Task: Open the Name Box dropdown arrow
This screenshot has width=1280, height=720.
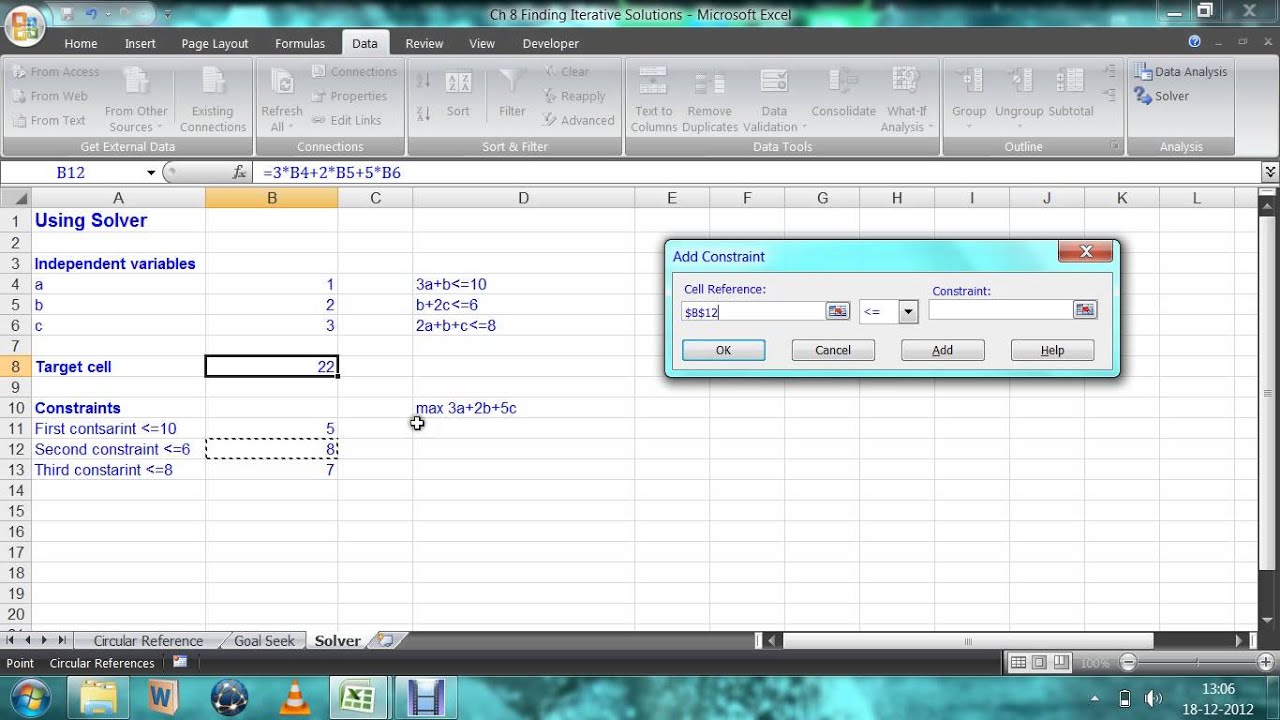Action: [151, 173]
